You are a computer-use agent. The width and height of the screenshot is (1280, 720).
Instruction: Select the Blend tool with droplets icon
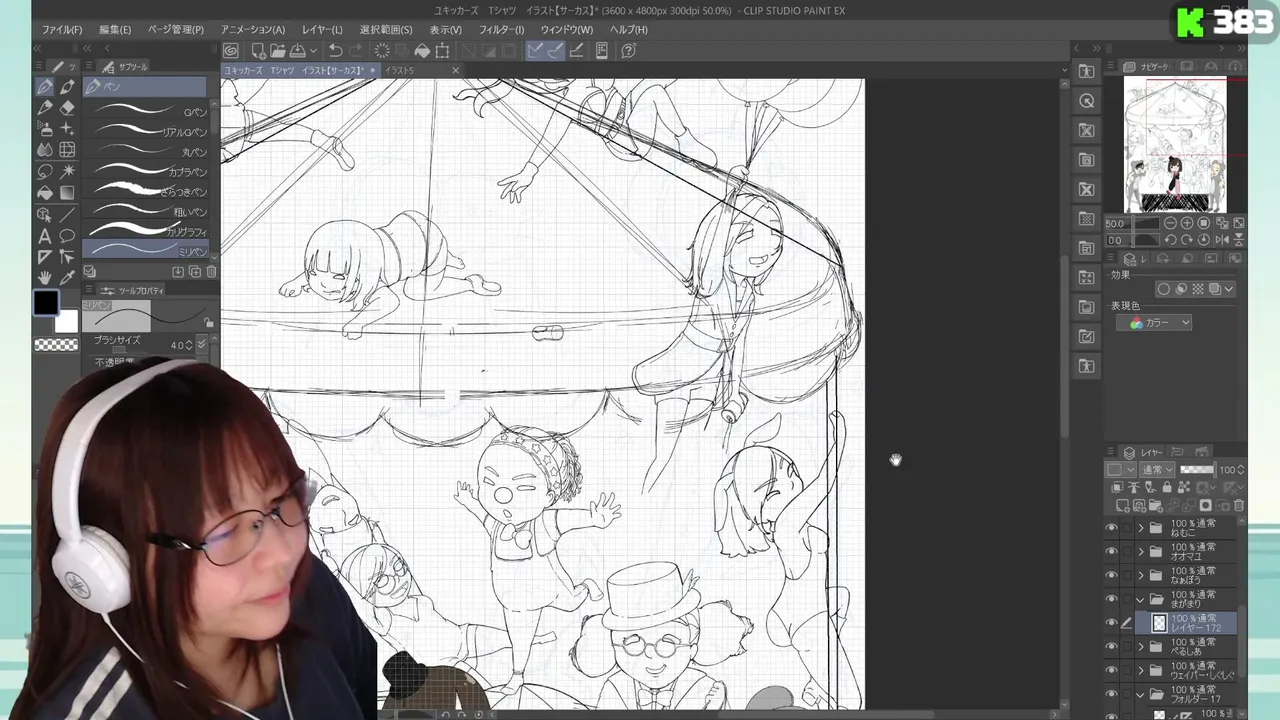(x=45, y=150)
